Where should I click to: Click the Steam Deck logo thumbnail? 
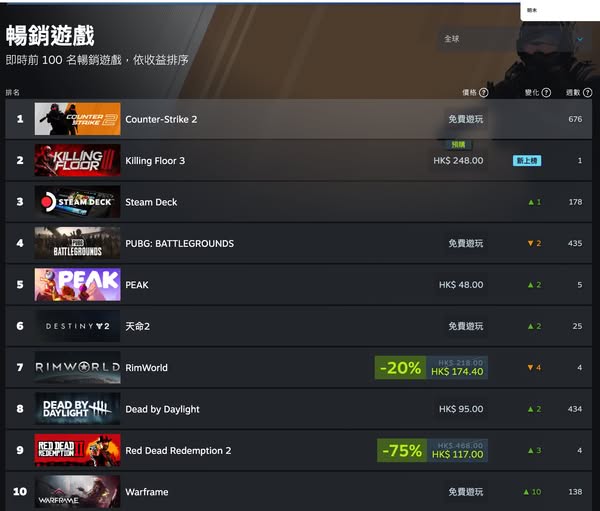click(x=77, y=202)
